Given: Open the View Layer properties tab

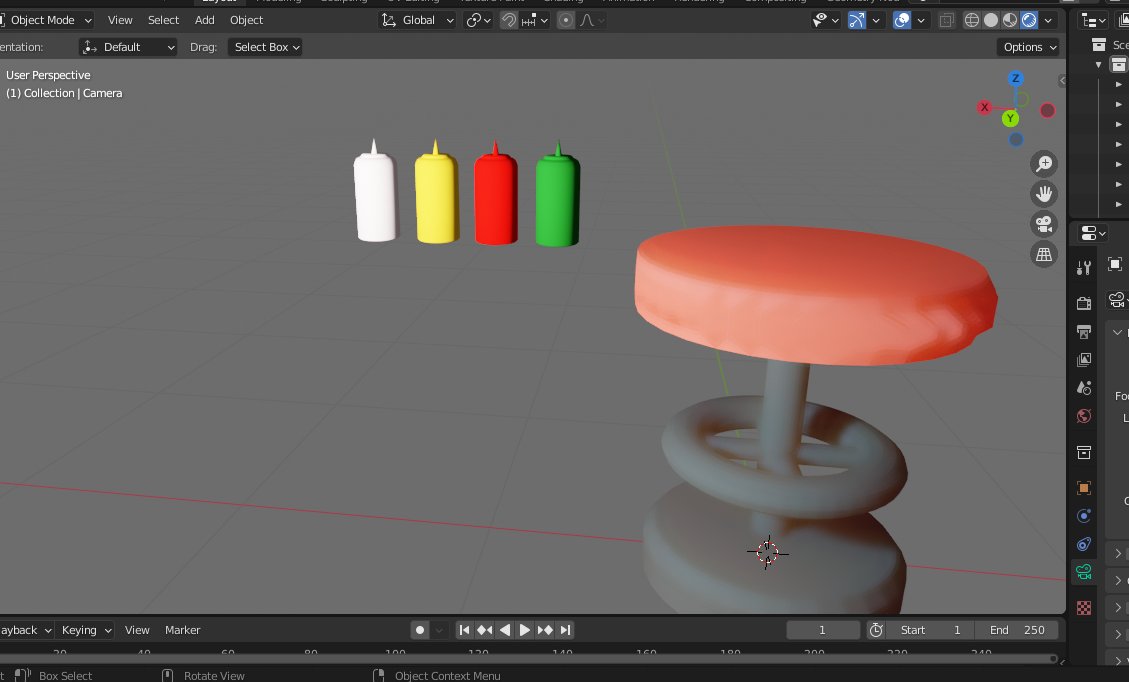Looking at the screenshot, I should (x=1084, y=359).
